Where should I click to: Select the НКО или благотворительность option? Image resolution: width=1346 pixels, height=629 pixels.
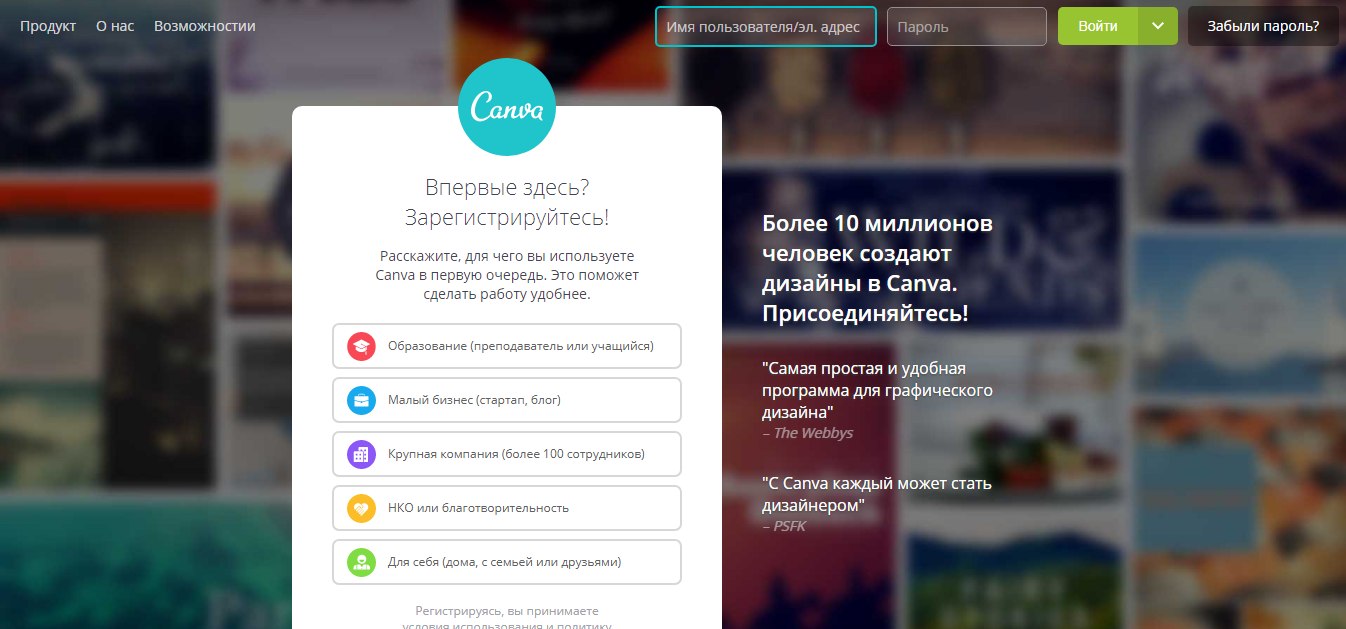506,507
